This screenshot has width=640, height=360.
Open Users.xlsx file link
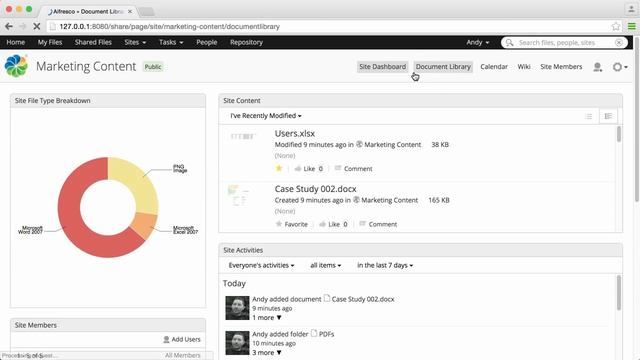coord(295,133)
